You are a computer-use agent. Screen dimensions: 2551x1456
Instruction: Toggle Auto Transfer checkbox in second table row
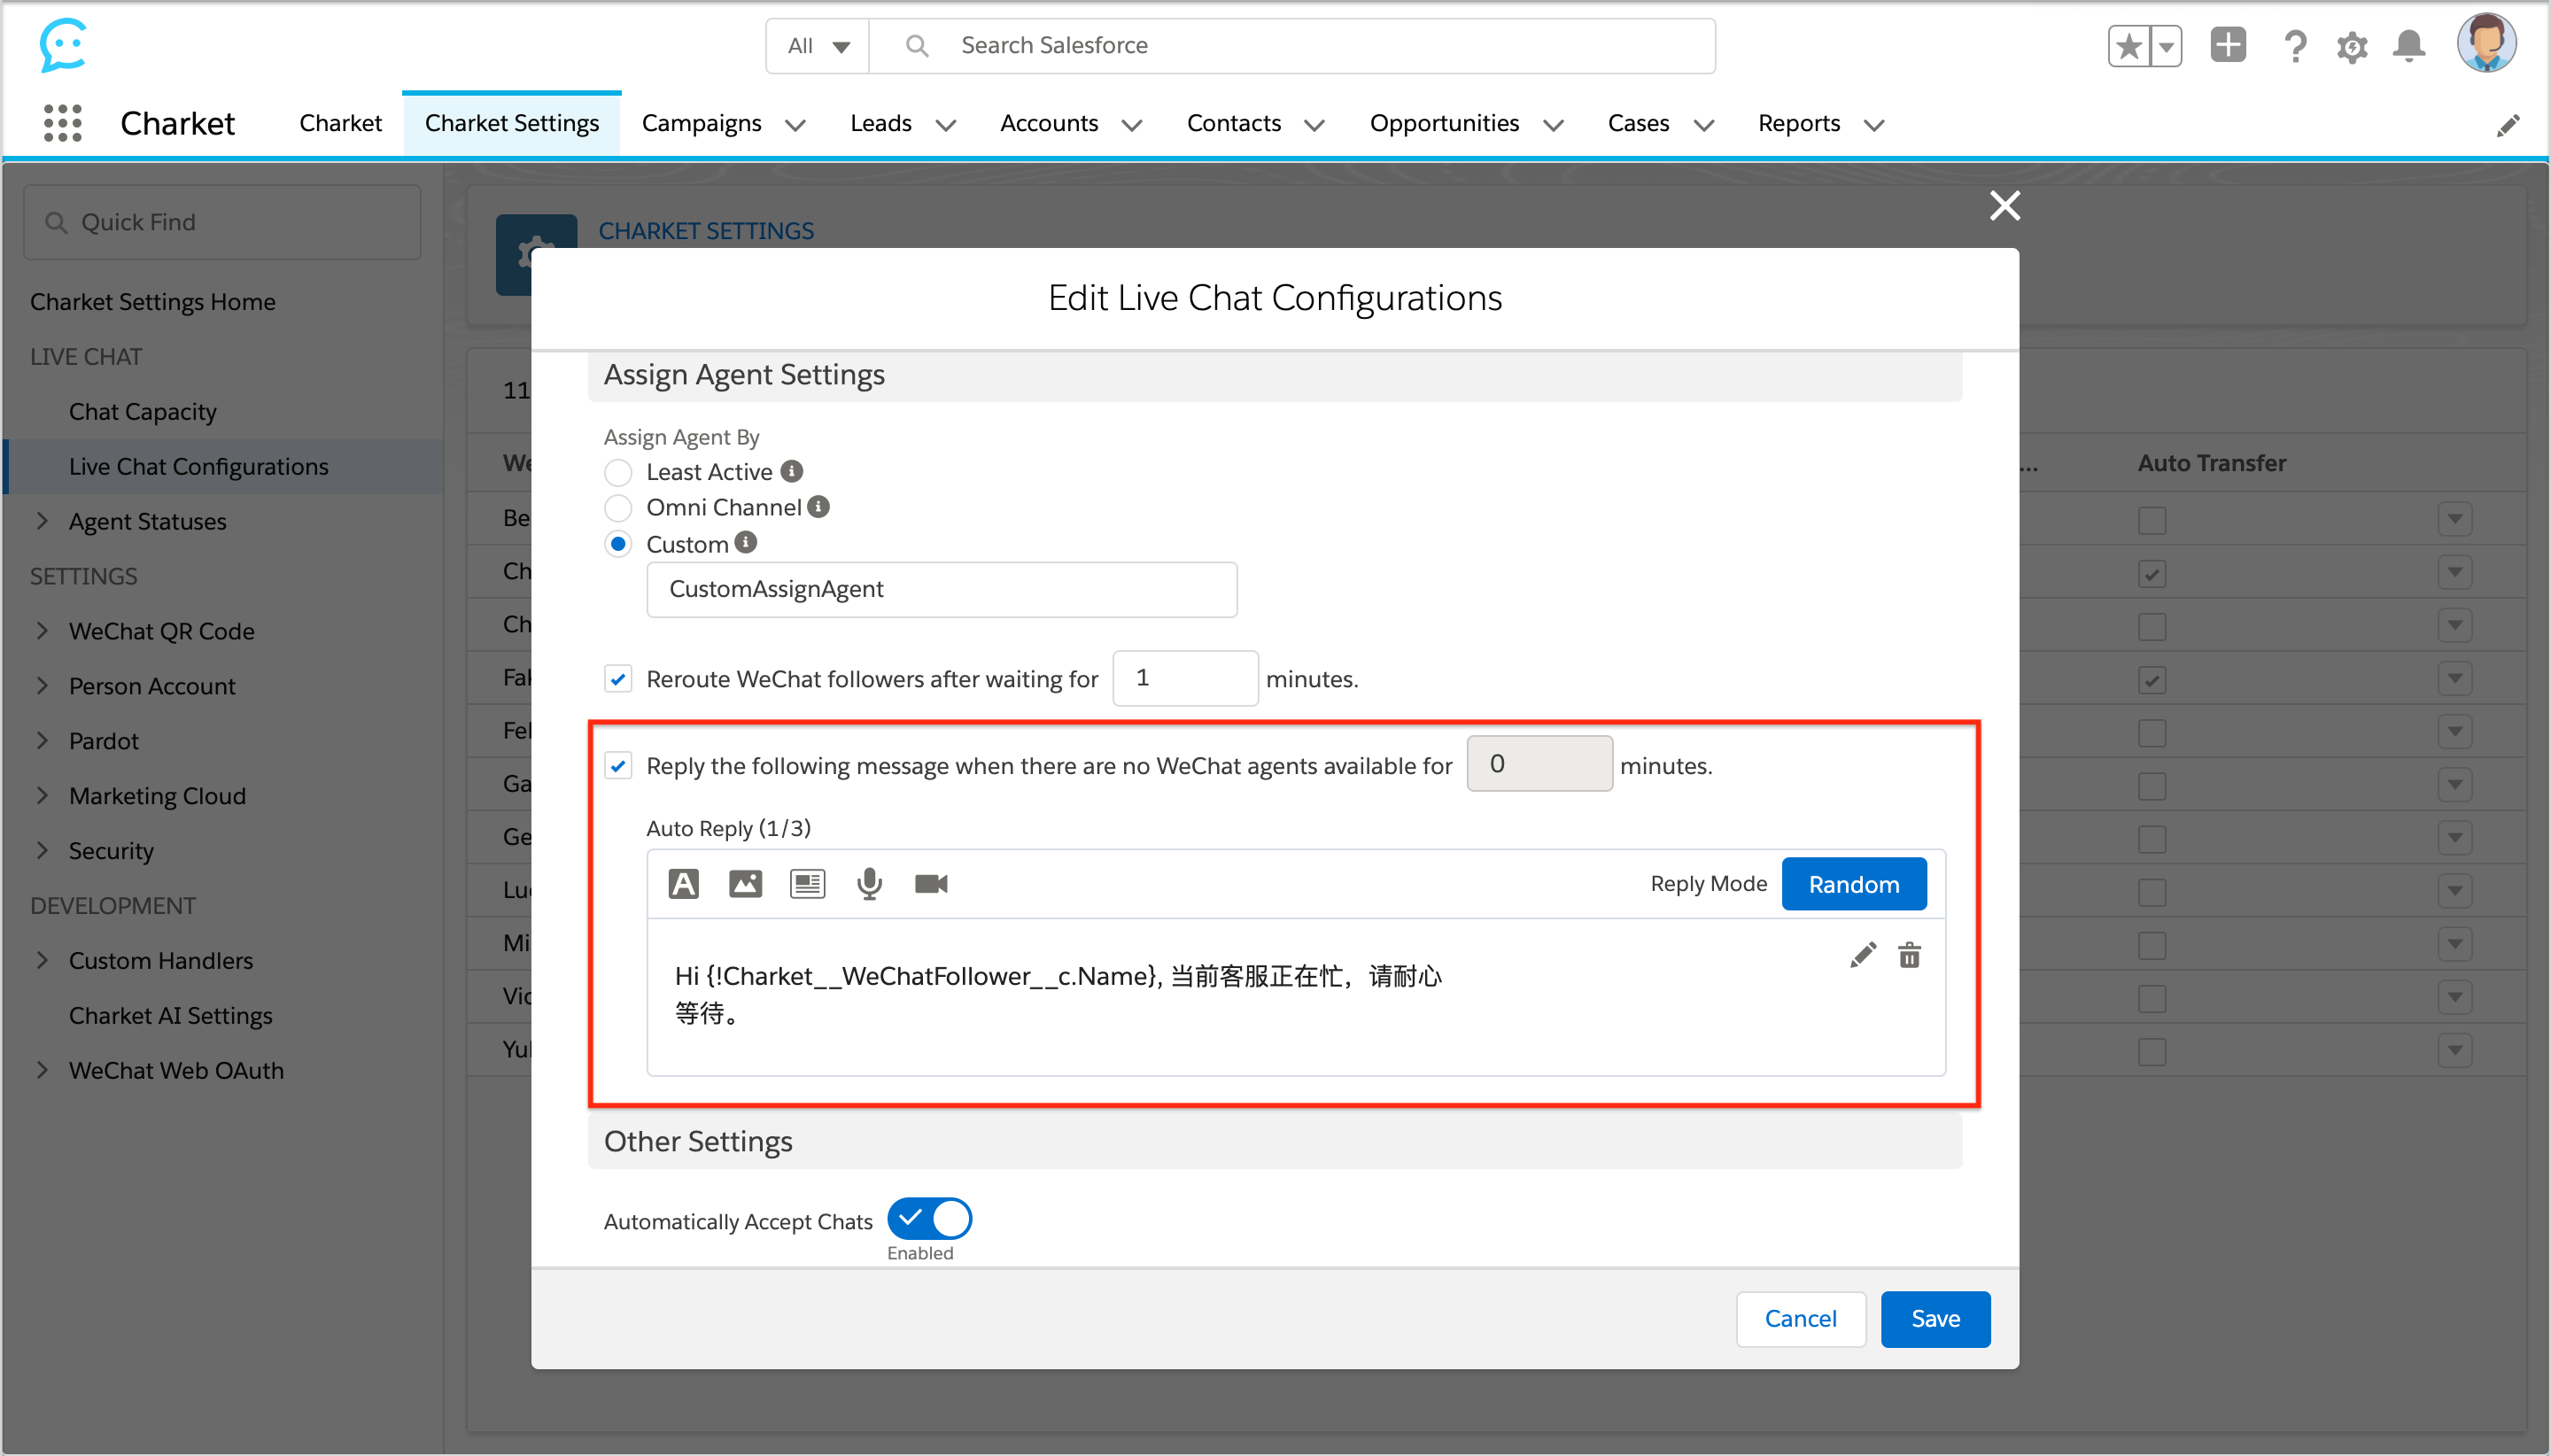click(x=2152, y=574)
